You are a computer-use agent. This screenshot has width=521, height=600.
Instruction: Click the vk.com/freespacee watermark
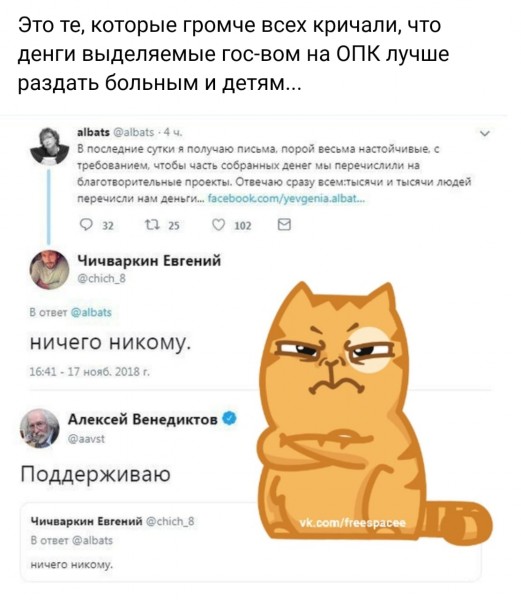[x=352, y=523]
